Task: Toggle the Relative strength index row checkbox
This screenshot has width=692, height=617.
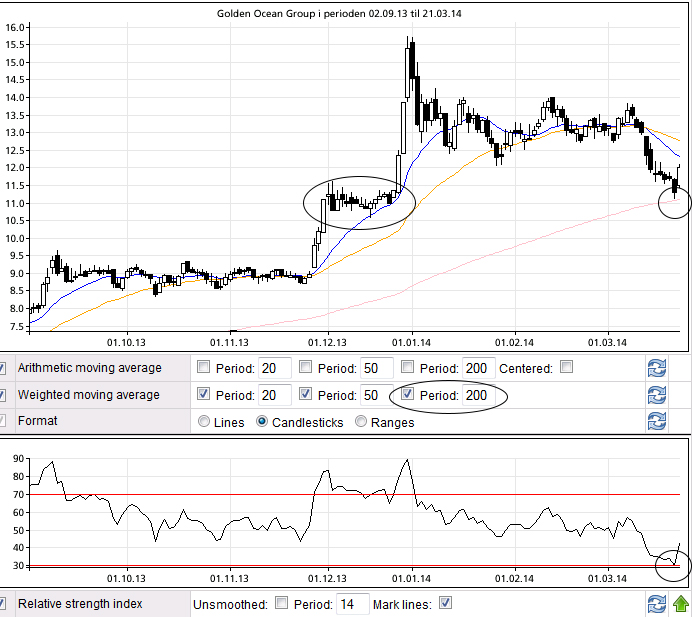Action: 3,603
